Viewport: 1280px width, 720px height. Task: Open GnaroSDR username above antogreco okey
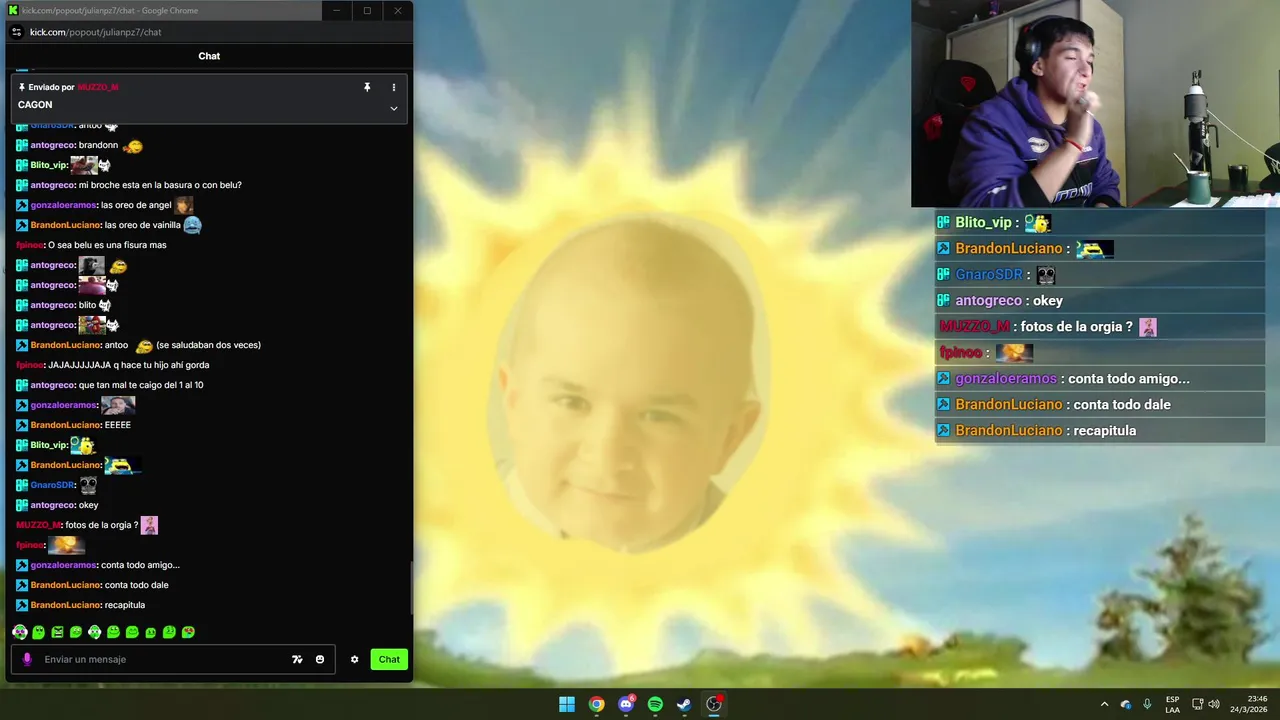[x=52, y=485]
